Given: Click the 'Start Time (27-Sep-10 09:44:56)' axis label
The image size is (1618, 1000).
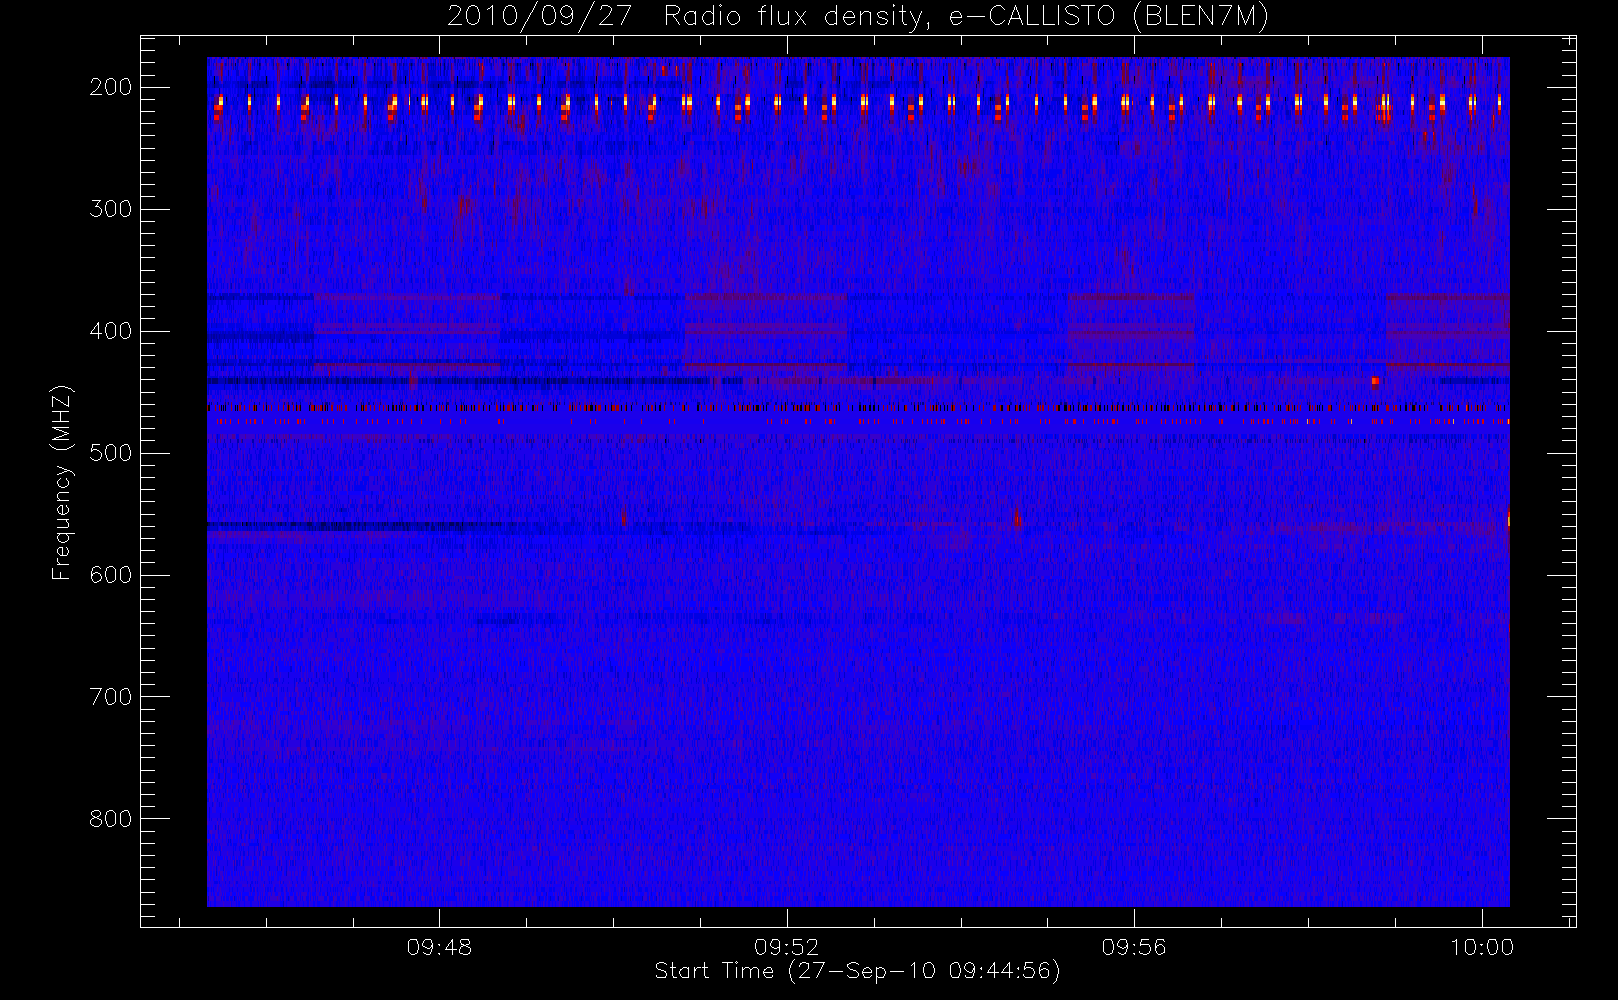Looking at the screenshot, I should tap(857, 971).
